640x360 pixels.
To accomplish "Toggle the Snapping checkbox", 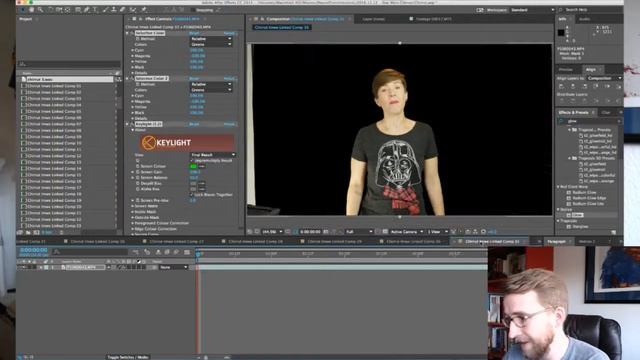I will (193, 10).
